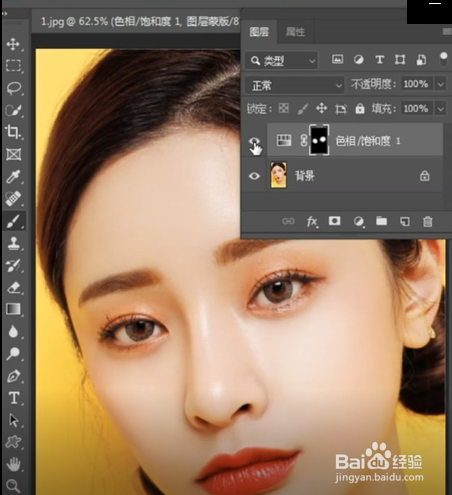
Task: Click the 背景 layer lock icon
Action: coord(424,176)
